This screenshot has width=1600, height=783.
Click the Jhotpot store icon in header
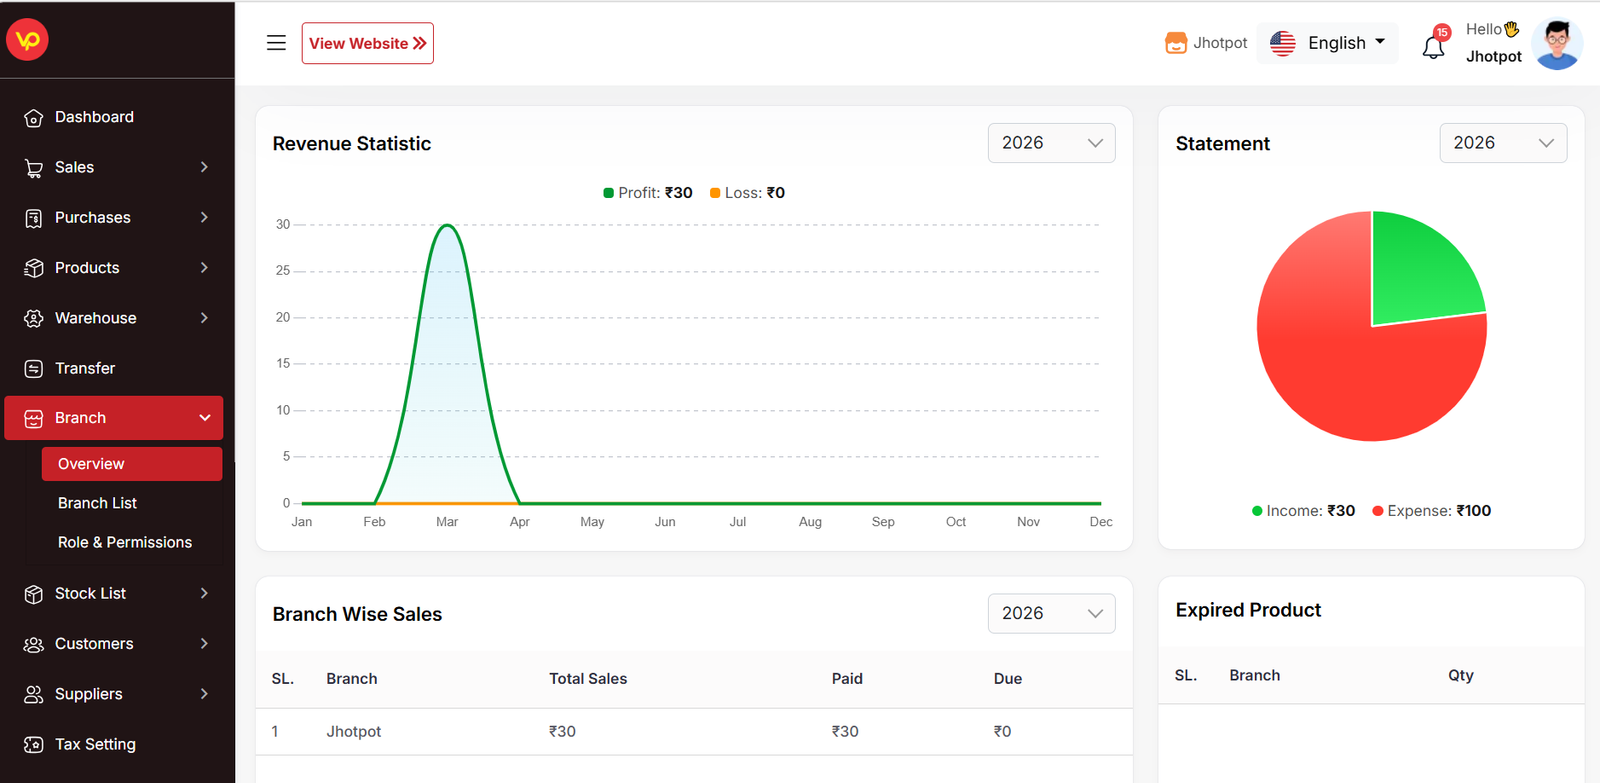(1176, 43)
